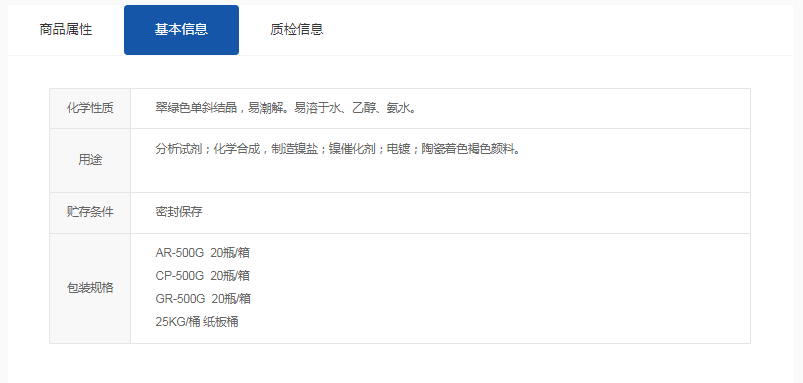Switch to the 商品属性 tab
The width and height of the screenshot is (803, 383).
click(x=66, y=30)
